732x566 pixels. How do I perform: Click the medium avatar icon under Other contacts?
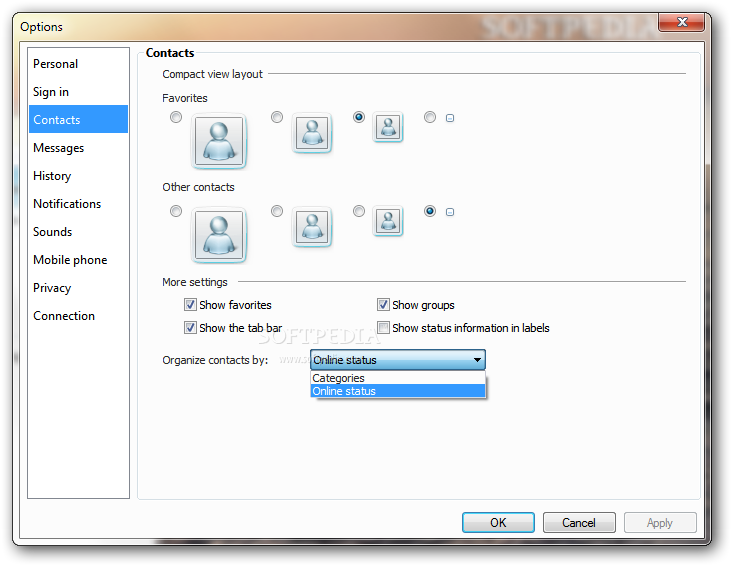click(x=312, y=226)
